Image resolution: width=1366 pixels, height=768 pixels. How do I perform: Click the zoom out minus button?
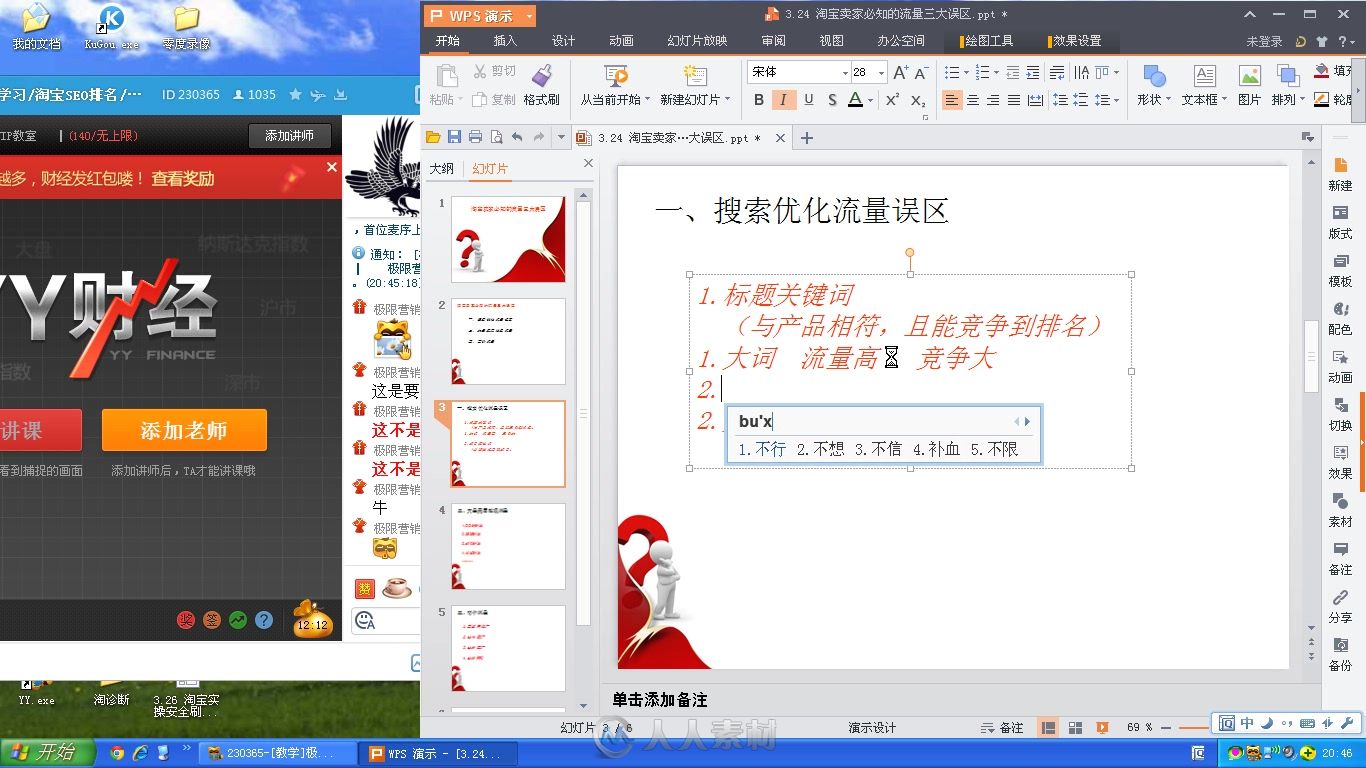(x=1167, y=728)
